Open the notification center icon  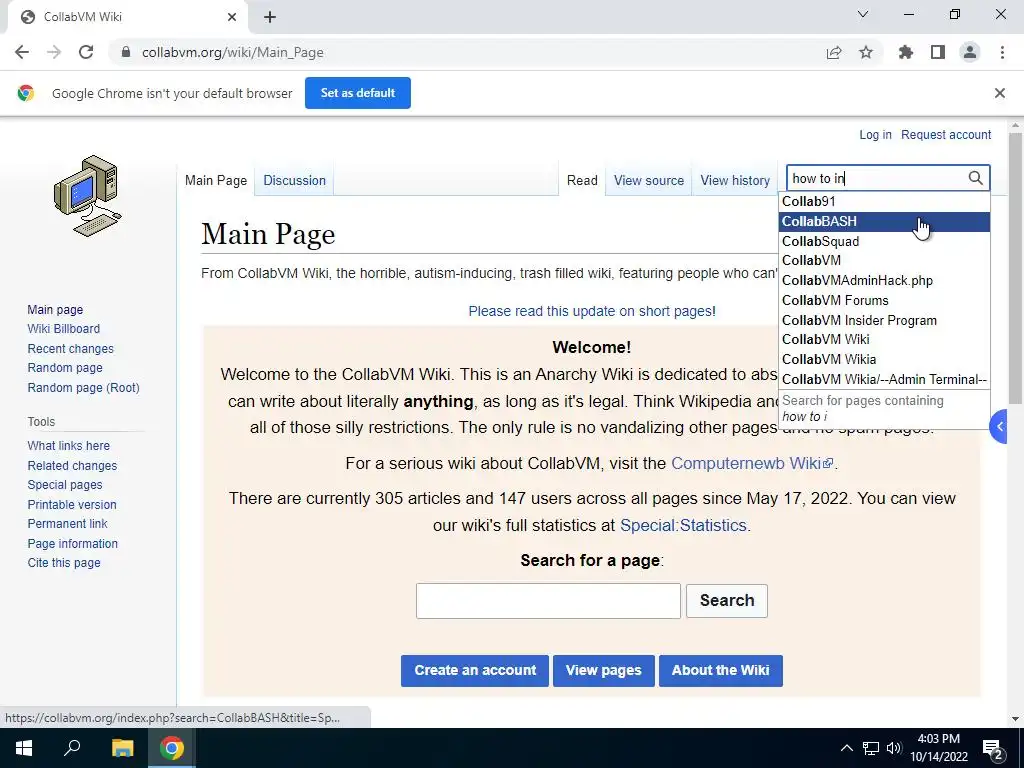(x=993, y=748)
